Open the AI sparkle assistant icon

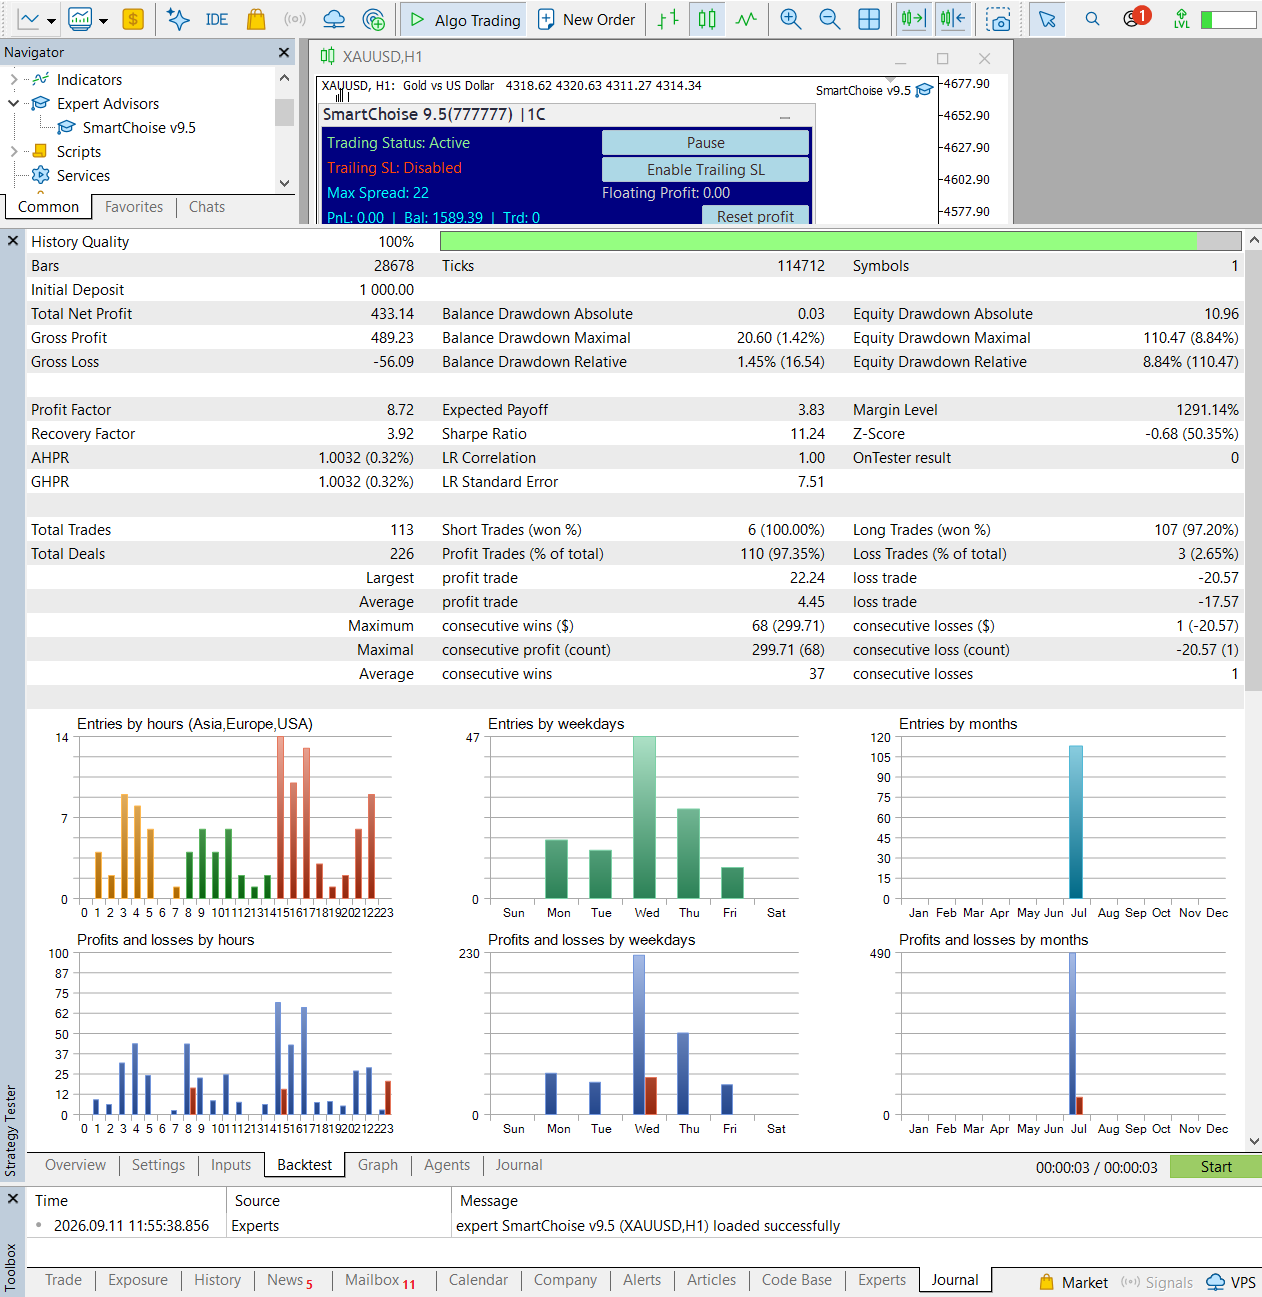tap(178, 19)
